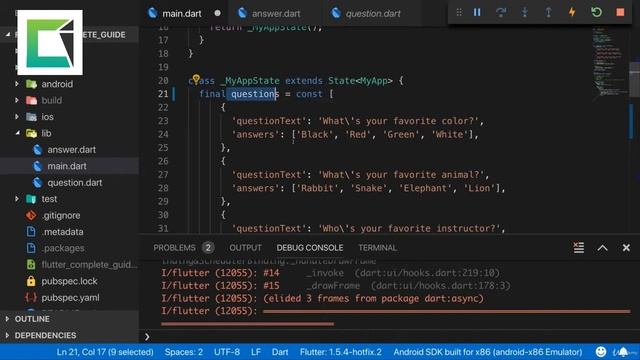Image resolution: width=640 pixels, height=360 pixels.
Task: Change line endings via LF status item
Action: [256, 352]
